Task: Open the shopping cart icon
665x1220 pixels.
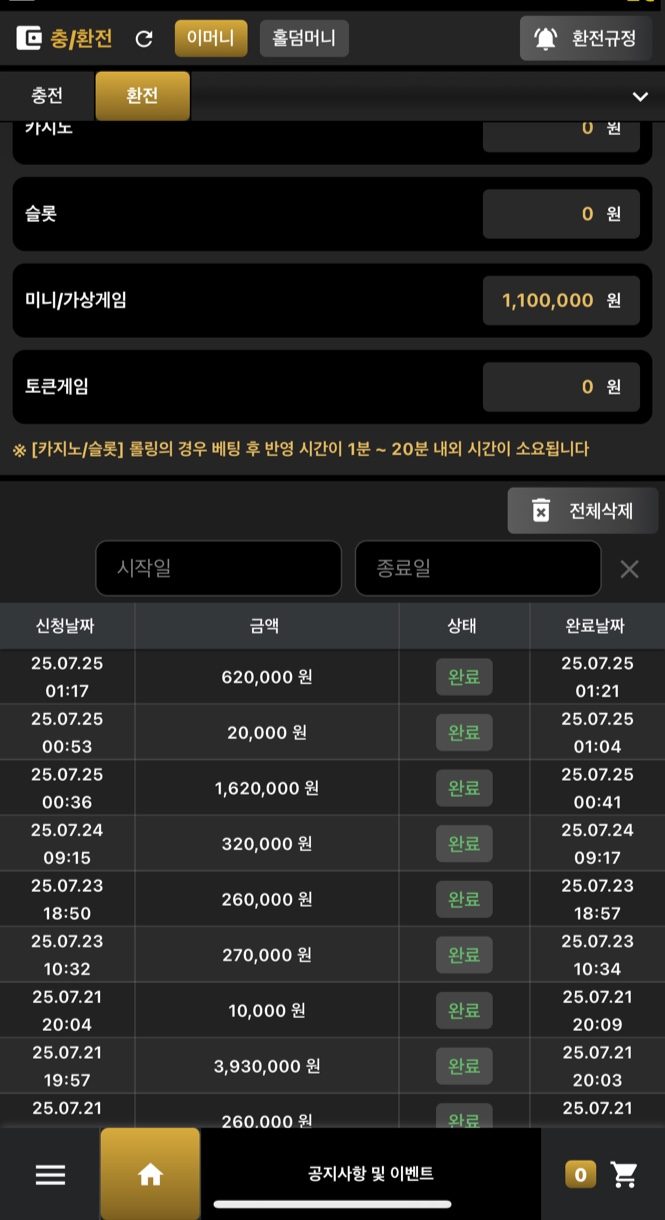Action: pyautogui.click(x=625, y=1175)
